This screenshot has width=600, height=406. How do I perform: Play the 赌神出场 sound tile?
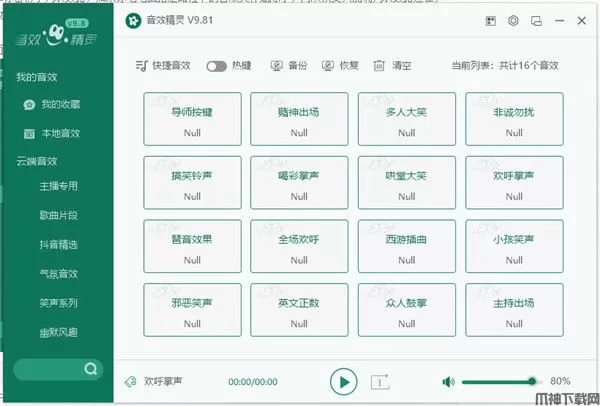[x=299, y=119]
